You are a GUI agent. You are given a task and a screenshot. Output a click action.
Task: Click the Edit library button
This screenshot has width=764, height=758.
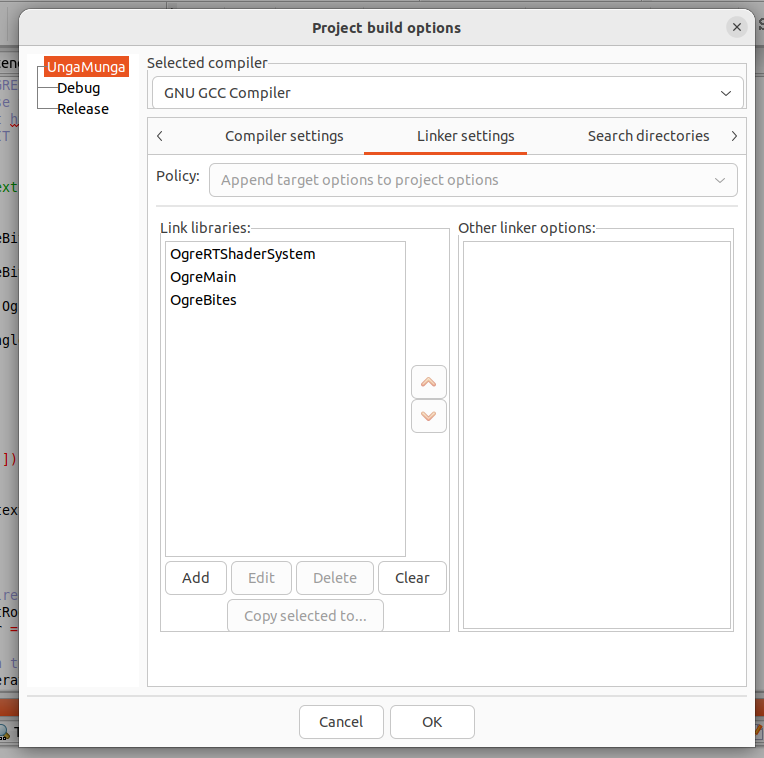click(x=261, y=578)
